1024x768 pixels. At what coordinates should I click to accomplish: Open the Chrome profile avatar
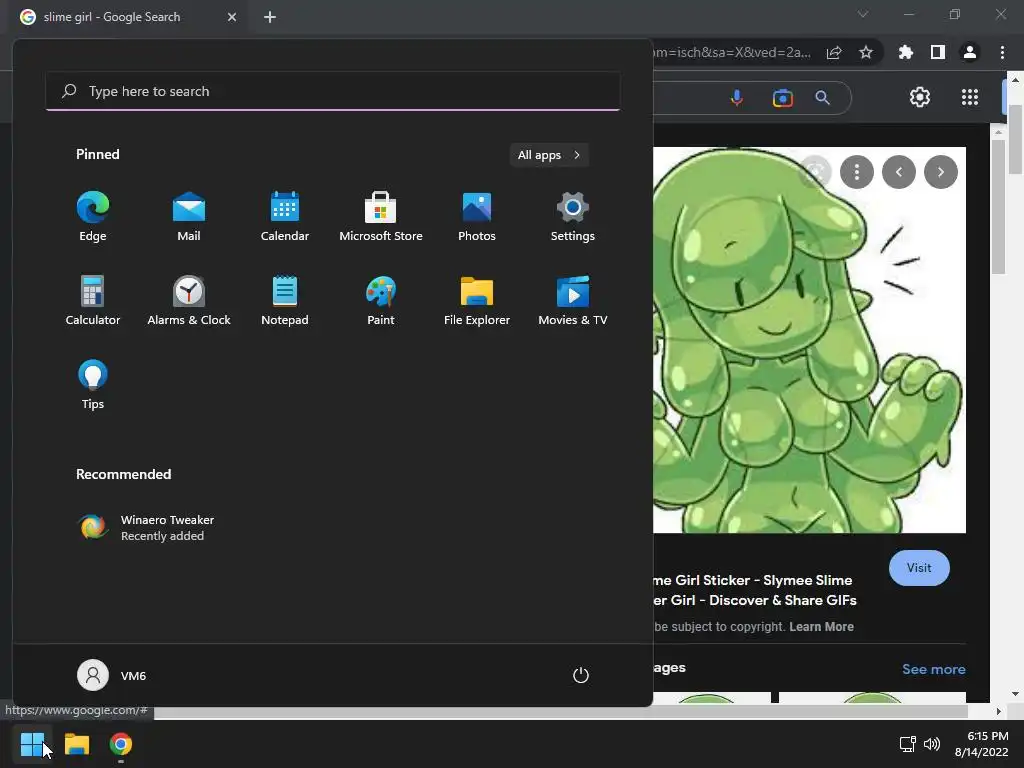click(970, 53)
